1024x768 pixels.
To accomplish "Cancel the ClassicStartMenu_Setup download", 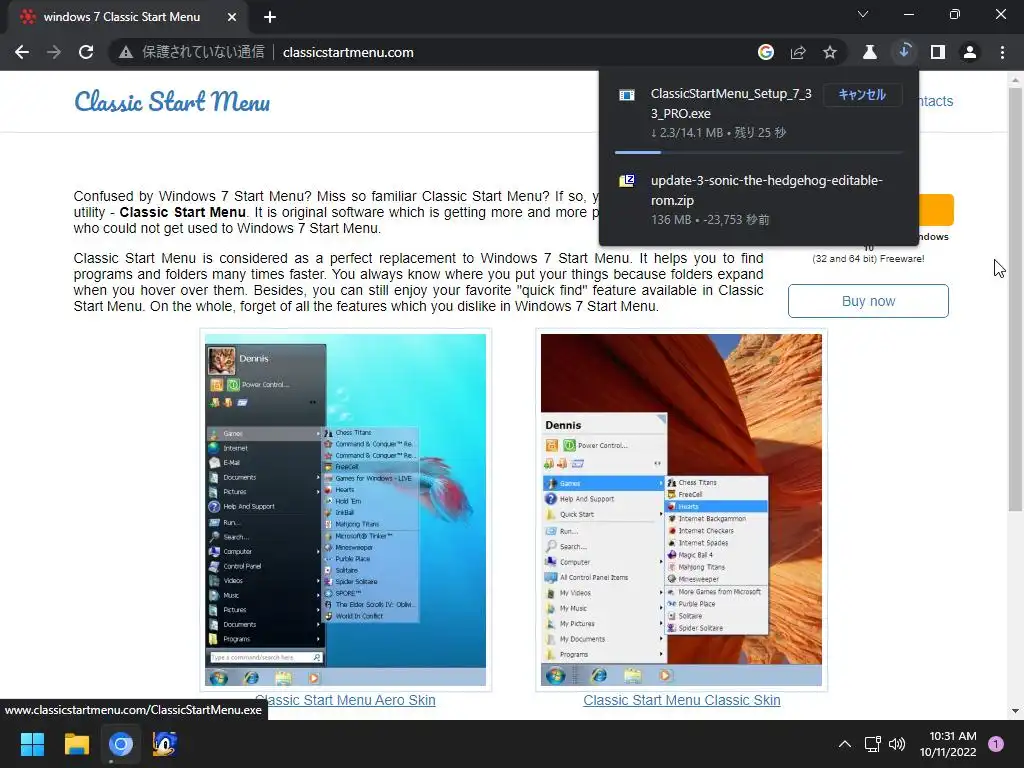I will point(861,95).
